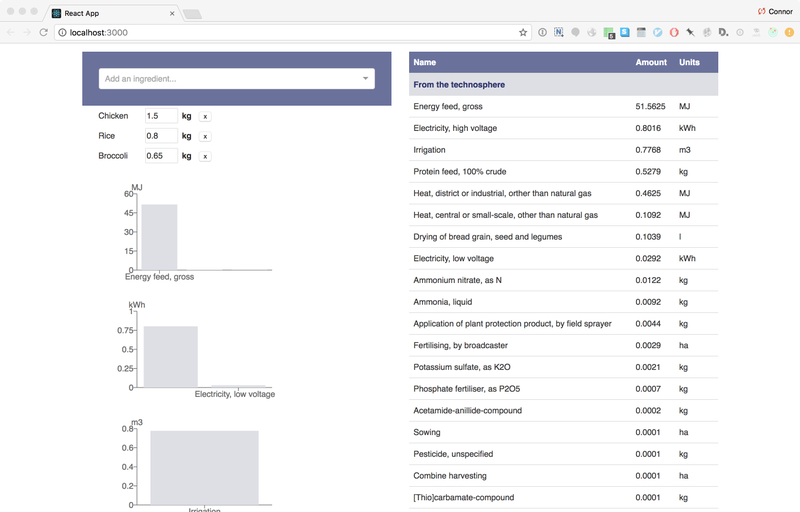This screenshot has width=800, height=512.
Task: Select the Rice quantity input box
Action: pos(161,136)
